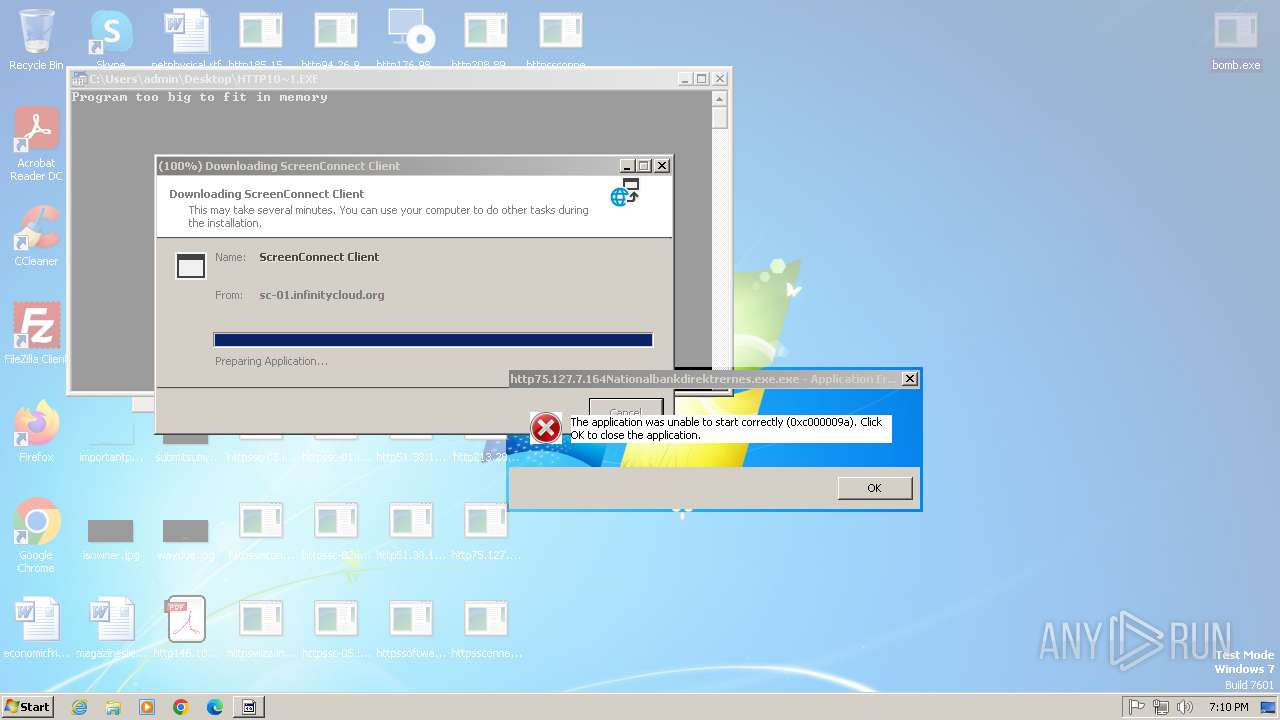Select the http75.127... desktop file
Image resolution: width=1280 pixels, height=720 pixels.
pos(486,530)
